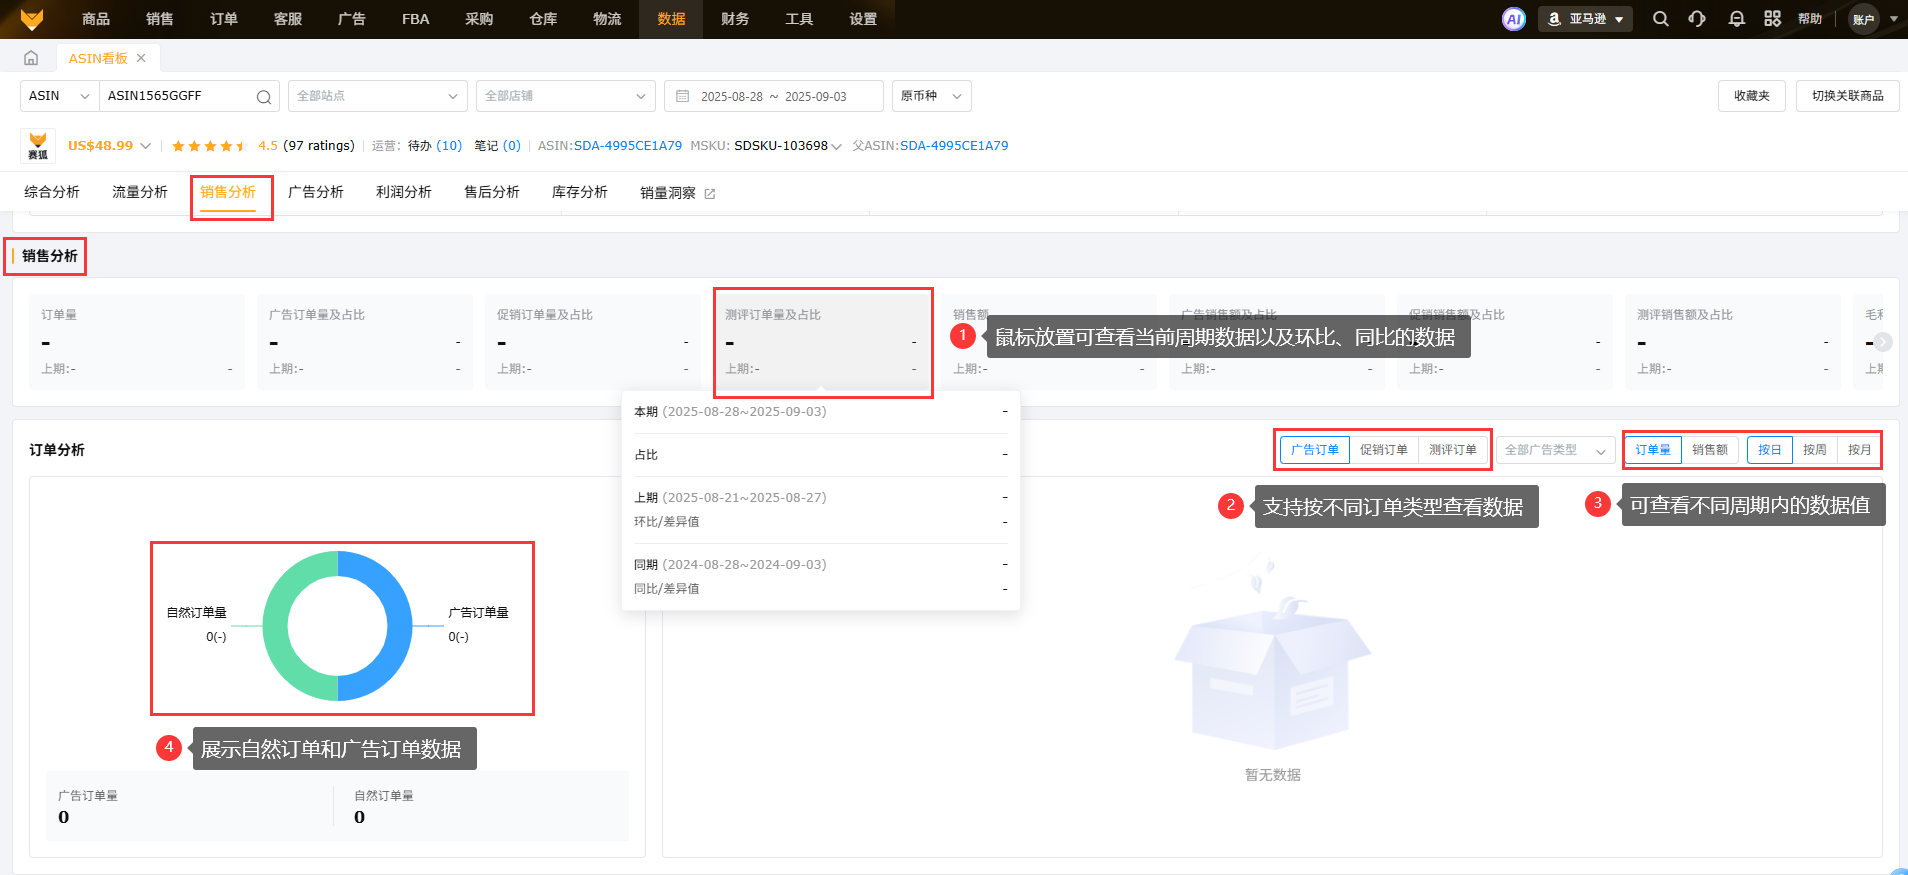Open the apps grid icon

pyautogui.click(x=1773, y=19)
